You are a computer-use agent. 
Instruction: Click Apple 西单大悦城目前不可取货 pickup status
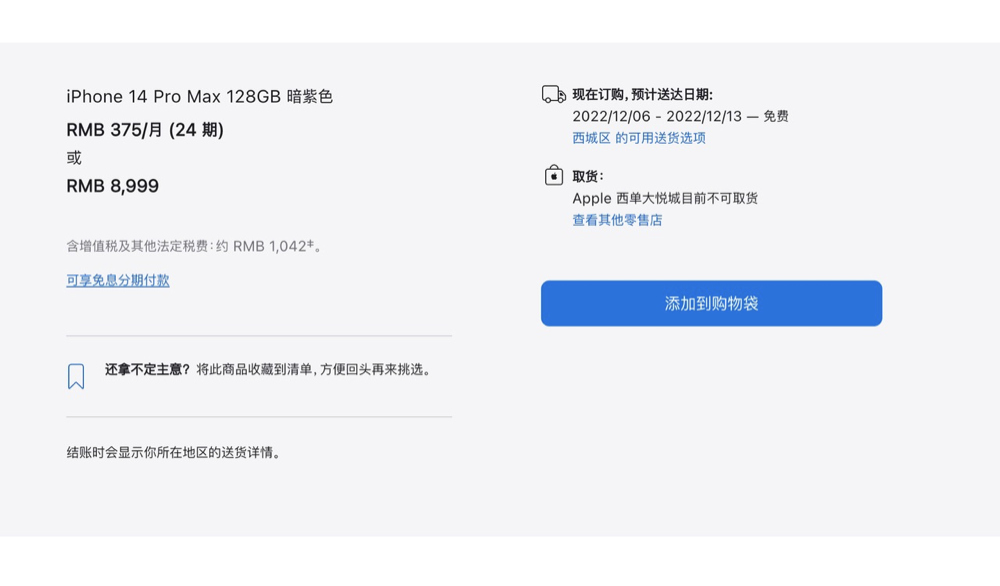(665, 198)
